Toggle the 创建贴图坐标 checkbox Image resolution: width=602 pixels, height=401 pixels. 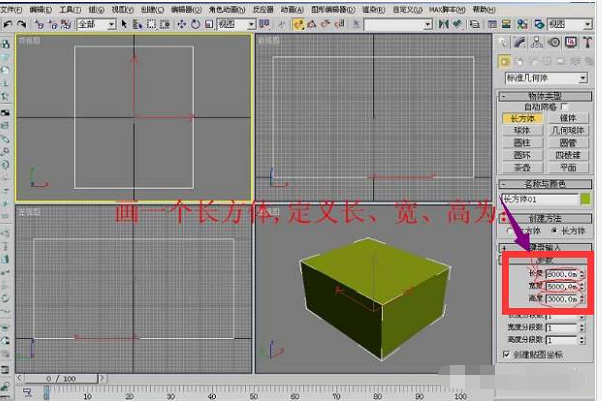pos(506,354)
